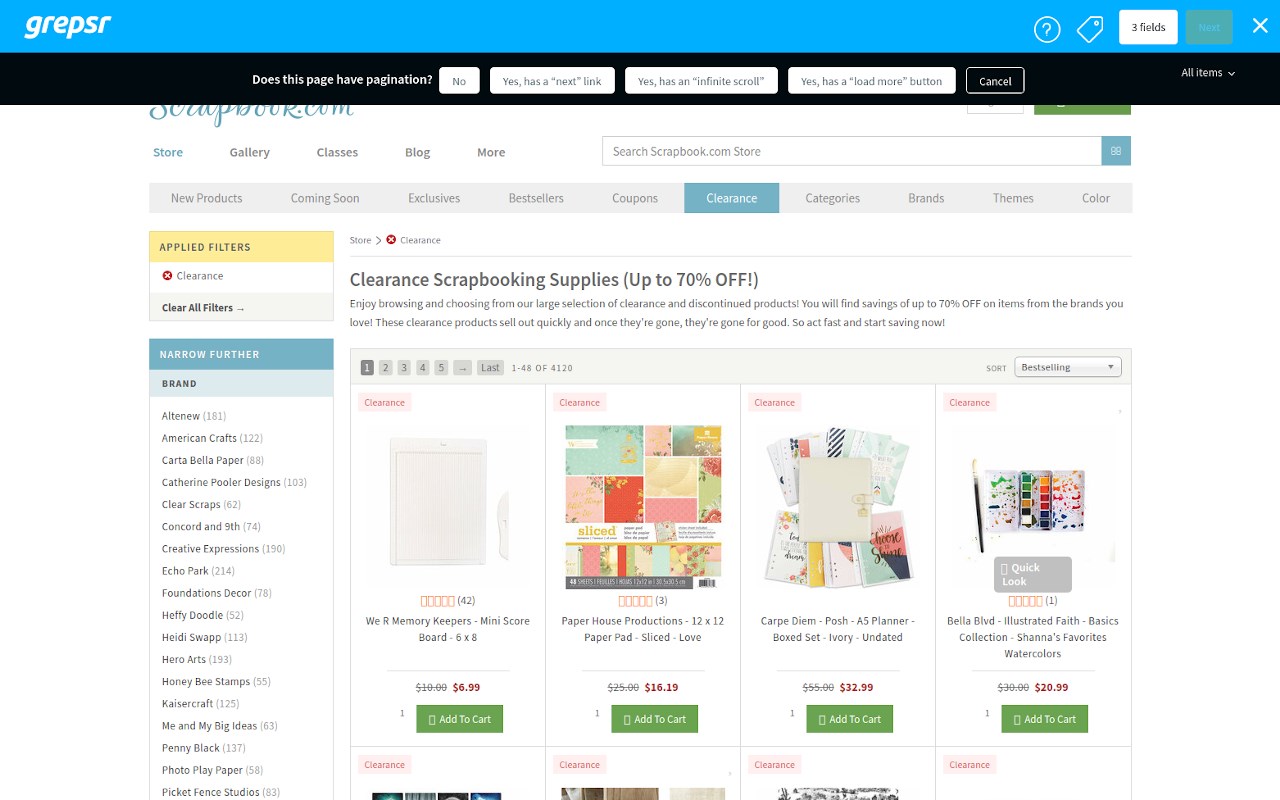Screen dimensions: 1280x800
Task: Switch to Brands tab
Action: [926, 198]
